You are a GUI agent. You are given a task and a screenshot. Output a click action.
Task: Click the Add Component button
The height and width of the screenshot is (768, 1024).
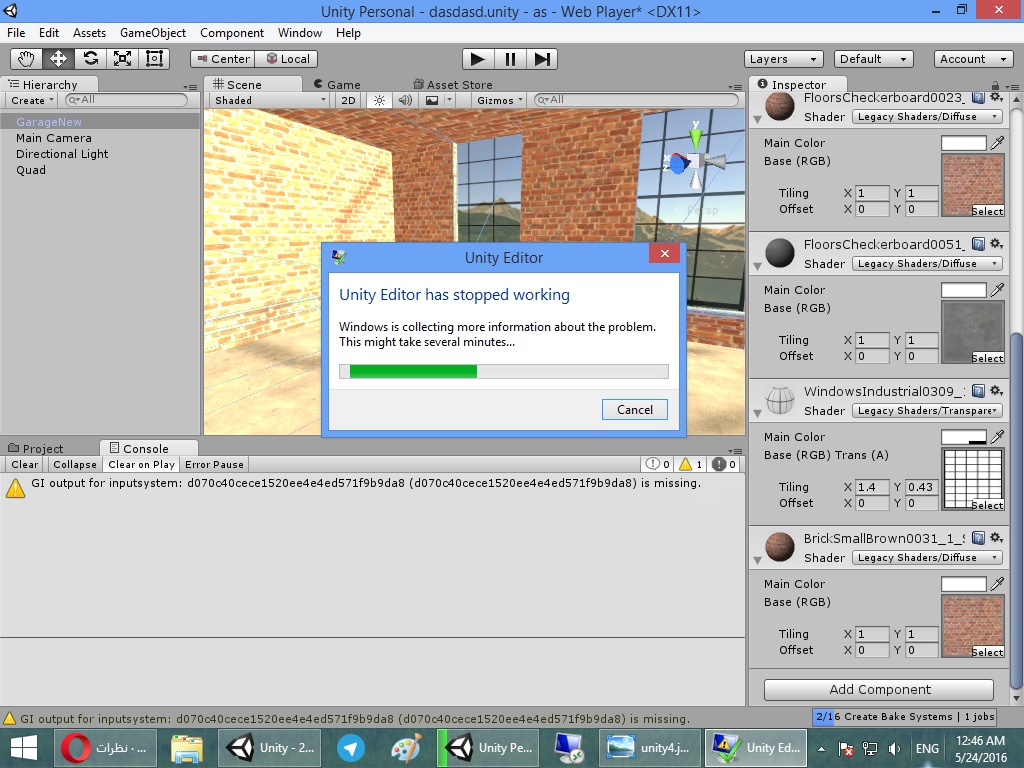tap(878, 689)
